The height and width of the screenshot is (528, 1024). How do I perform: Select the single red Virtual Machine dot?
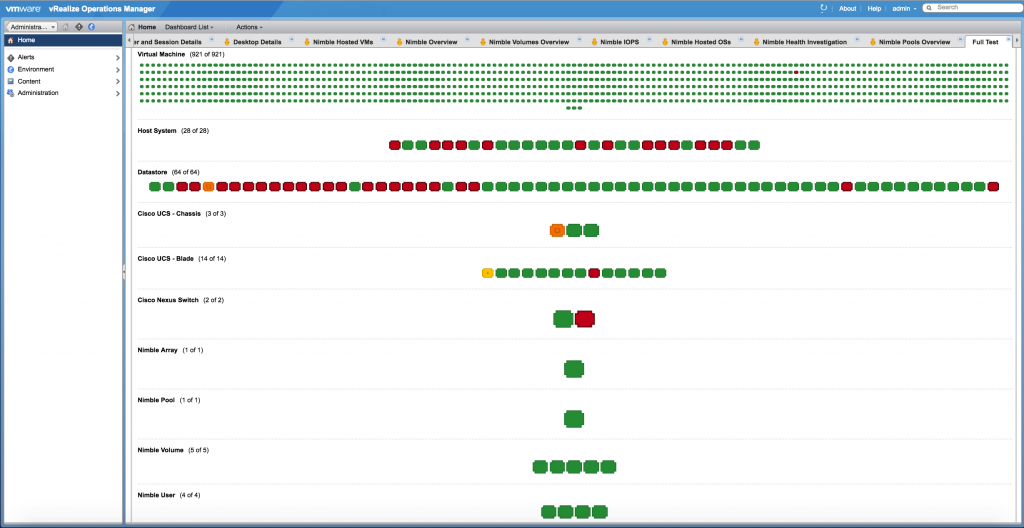click(x=796, y=72)
